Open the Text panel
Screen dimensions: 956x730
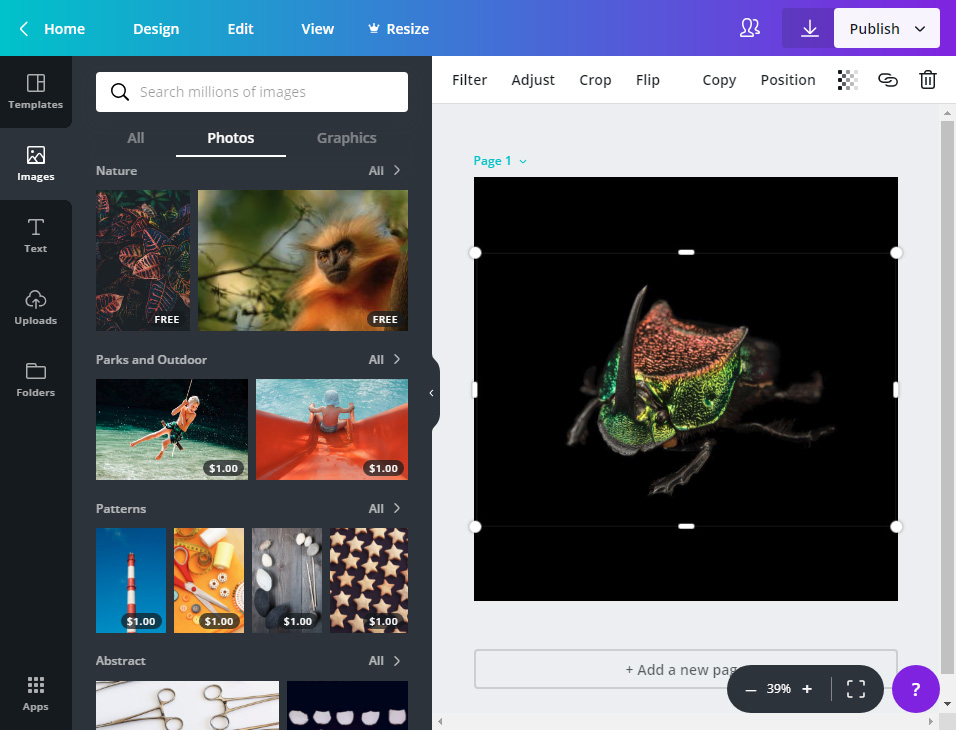[x=35, y=236]
